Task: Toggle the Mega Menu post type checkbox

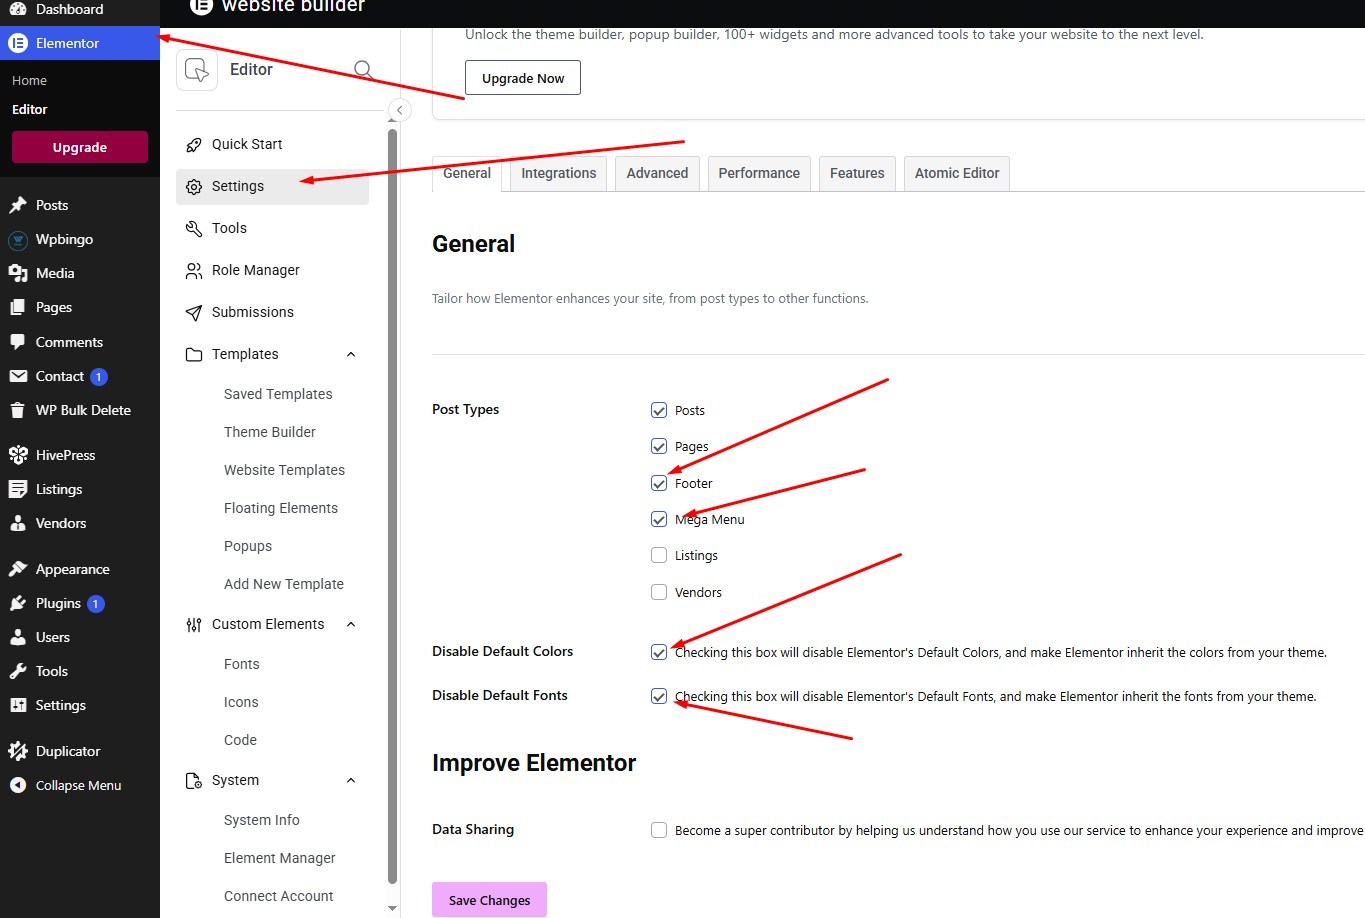Action: click(x=659, y=519)
